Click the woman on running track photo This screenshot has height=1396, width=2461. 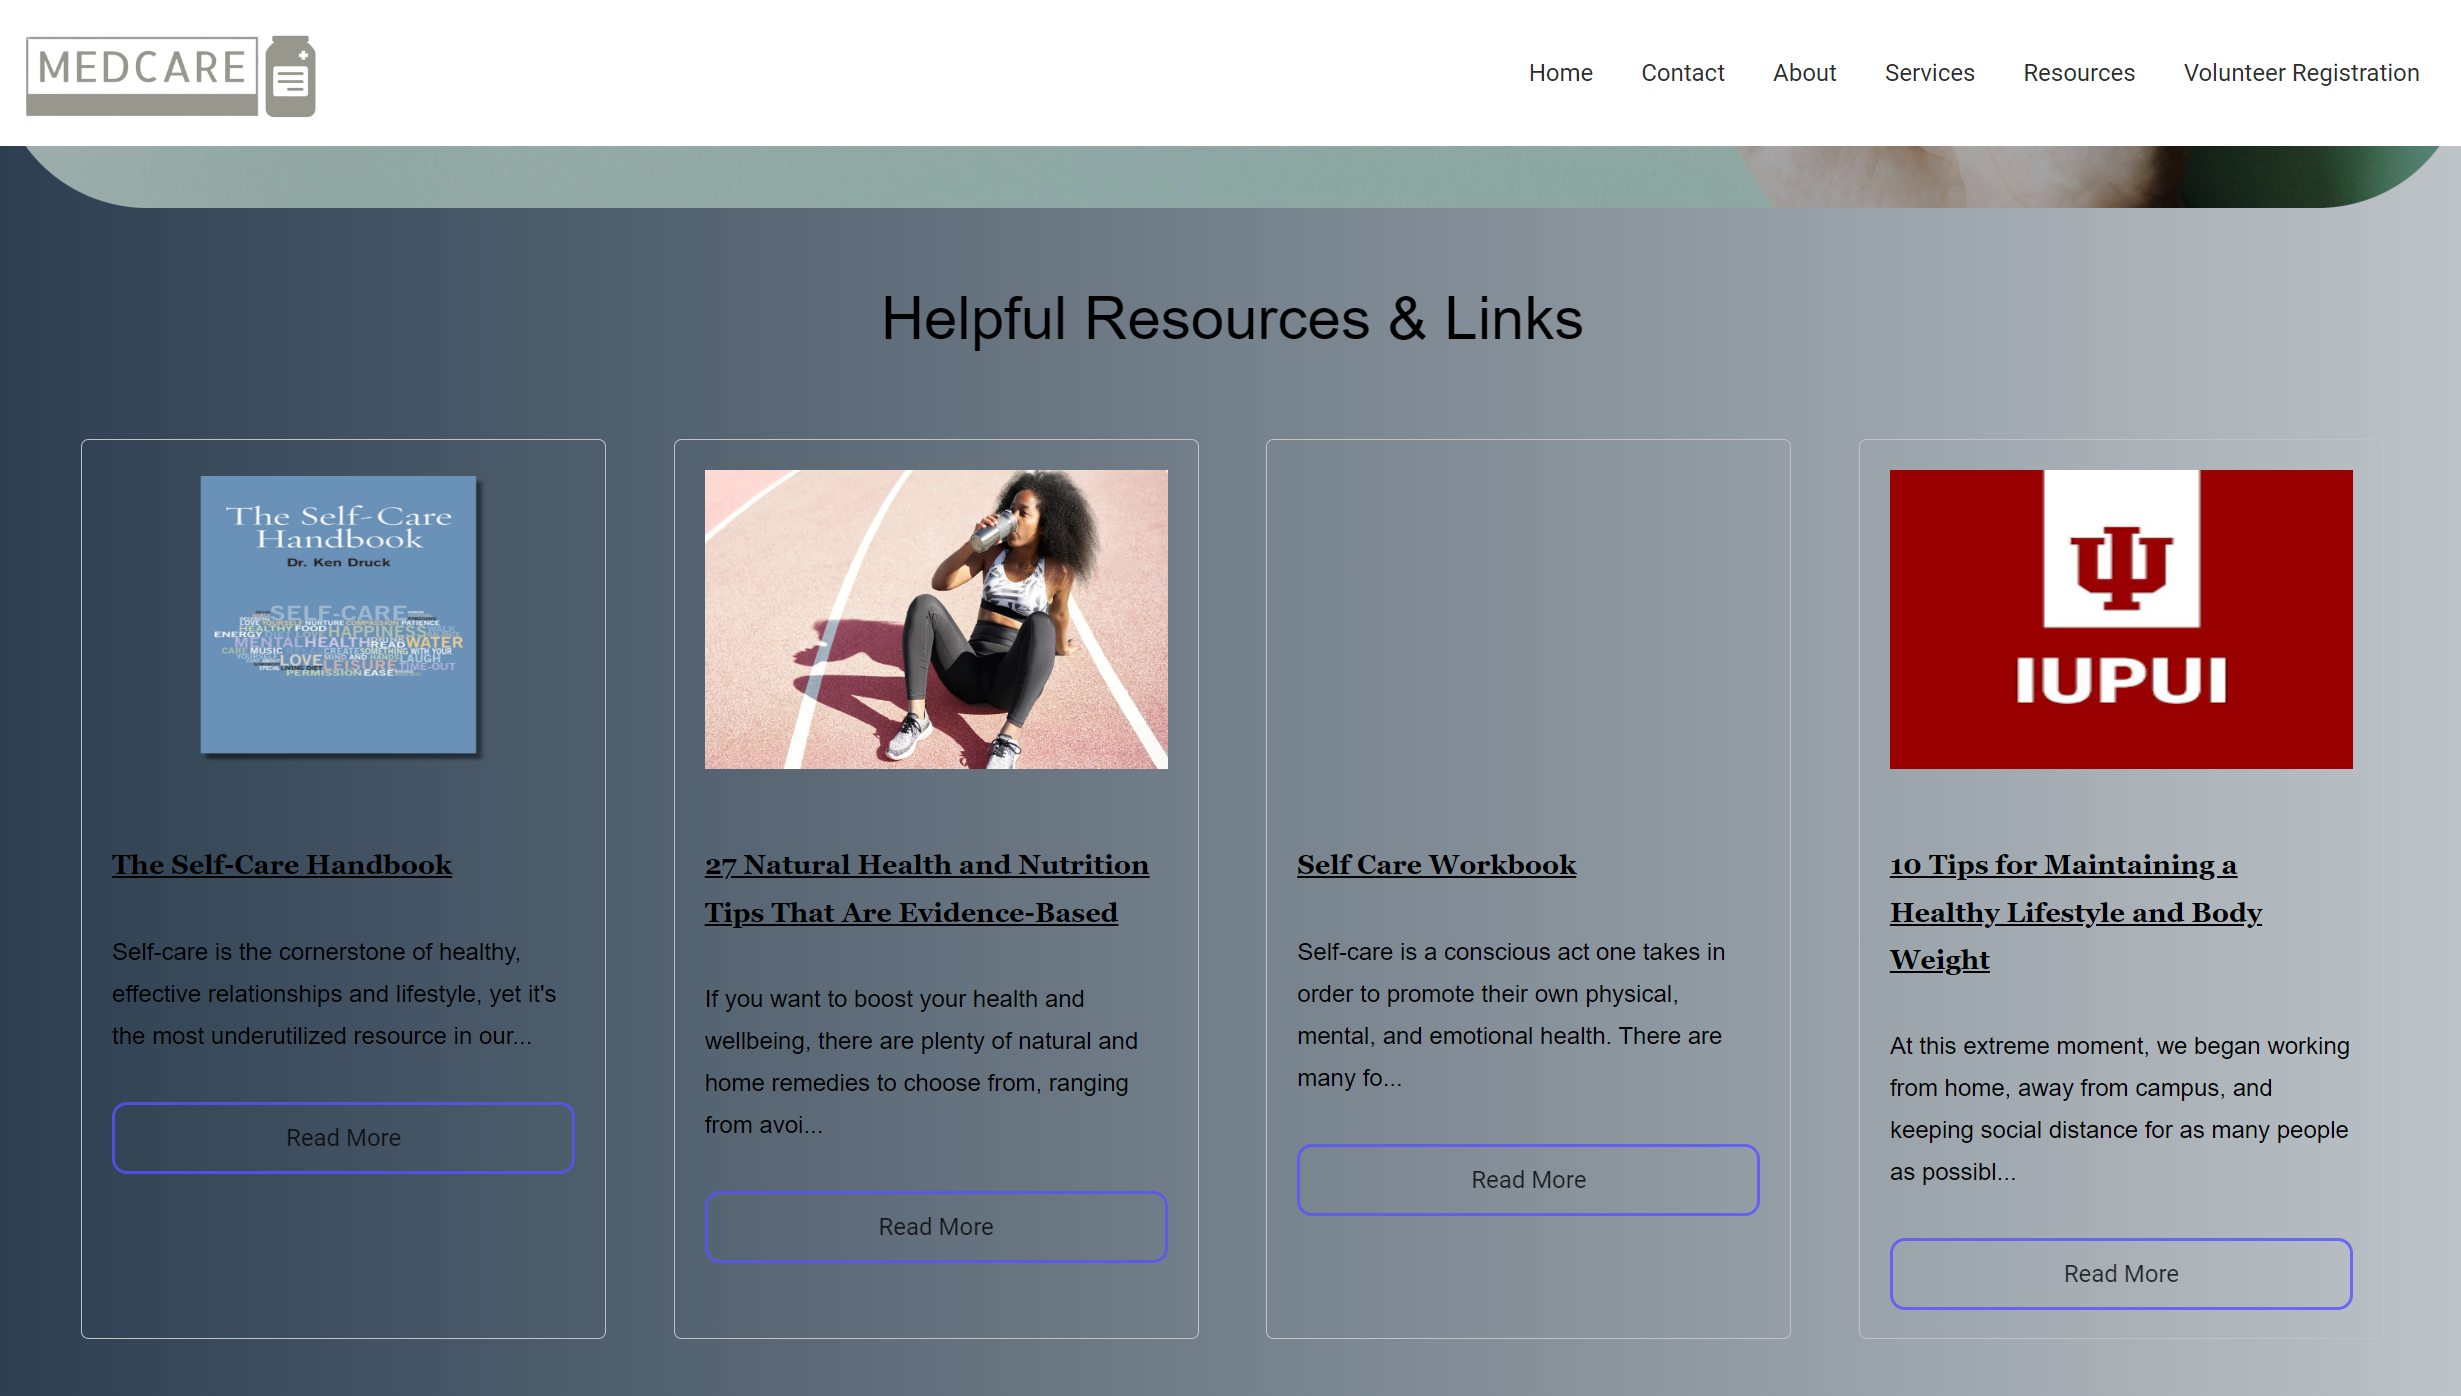click(x=936, y=619)
